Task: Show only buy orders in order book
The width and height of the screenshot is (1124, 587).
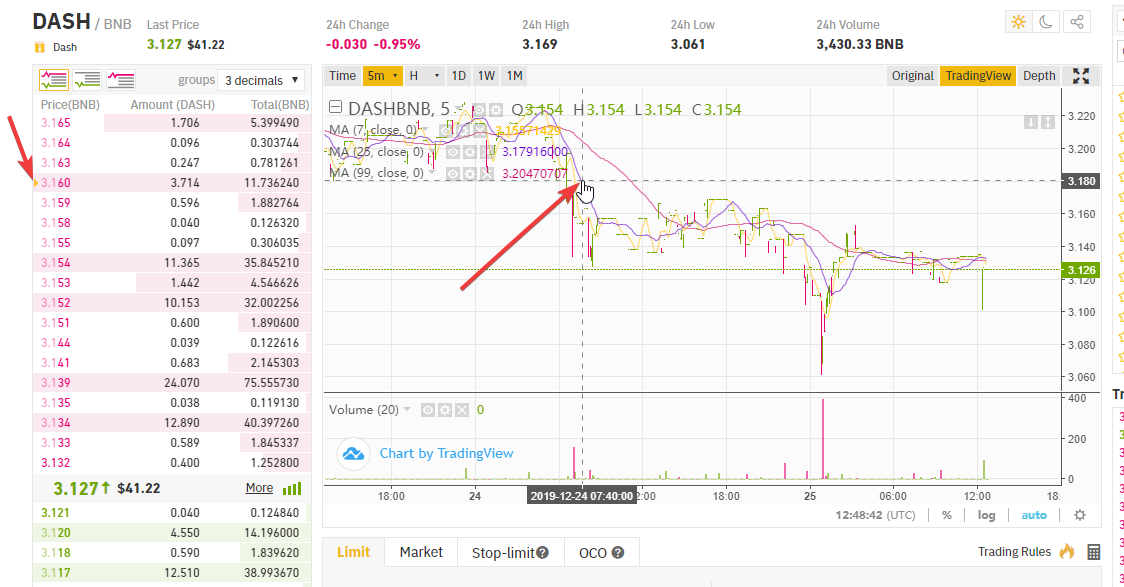Action: pyautogui.click(x=87, y=79)
